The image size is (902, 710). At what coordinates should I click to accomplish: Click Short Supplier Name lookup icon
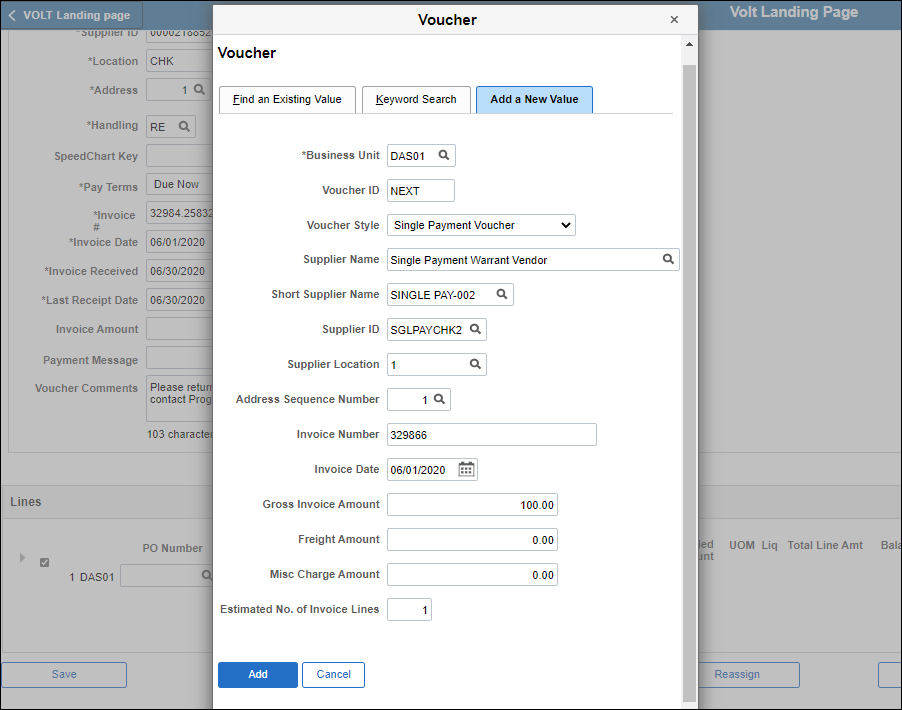pyautogui.click(x=502, y=295)
